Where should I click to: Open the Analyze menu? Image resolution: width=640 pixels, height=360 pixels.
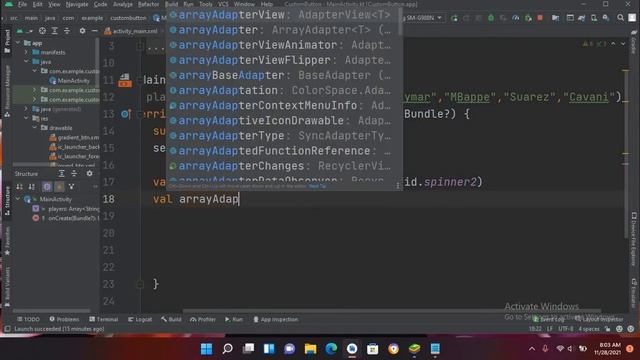click(122, 4)
